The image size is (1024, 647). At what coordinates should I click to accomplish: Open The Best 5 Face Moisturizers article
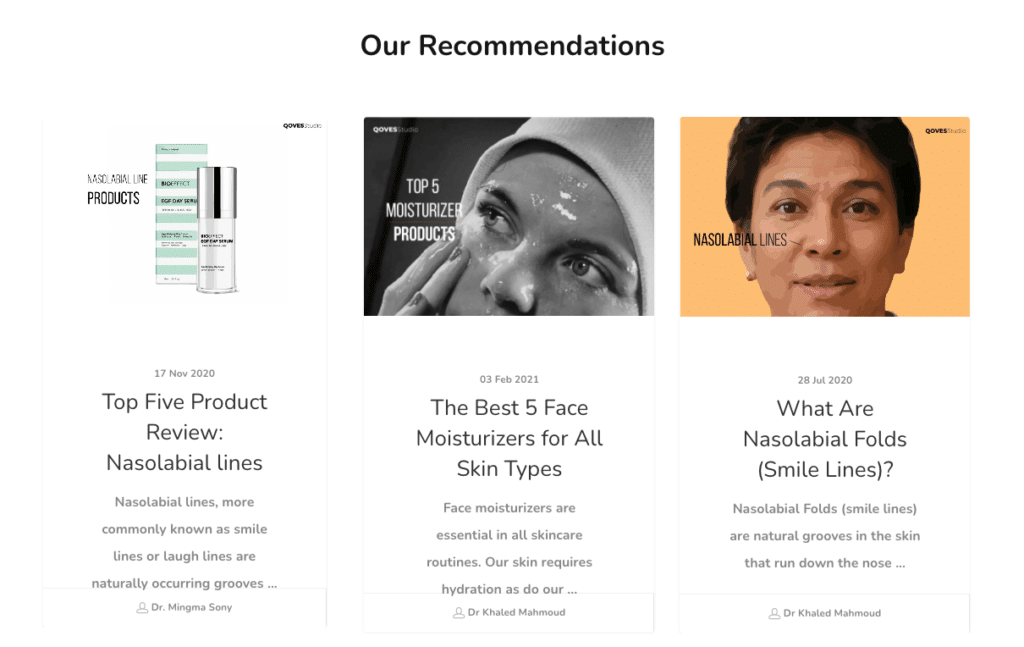(x=509, y=438)
